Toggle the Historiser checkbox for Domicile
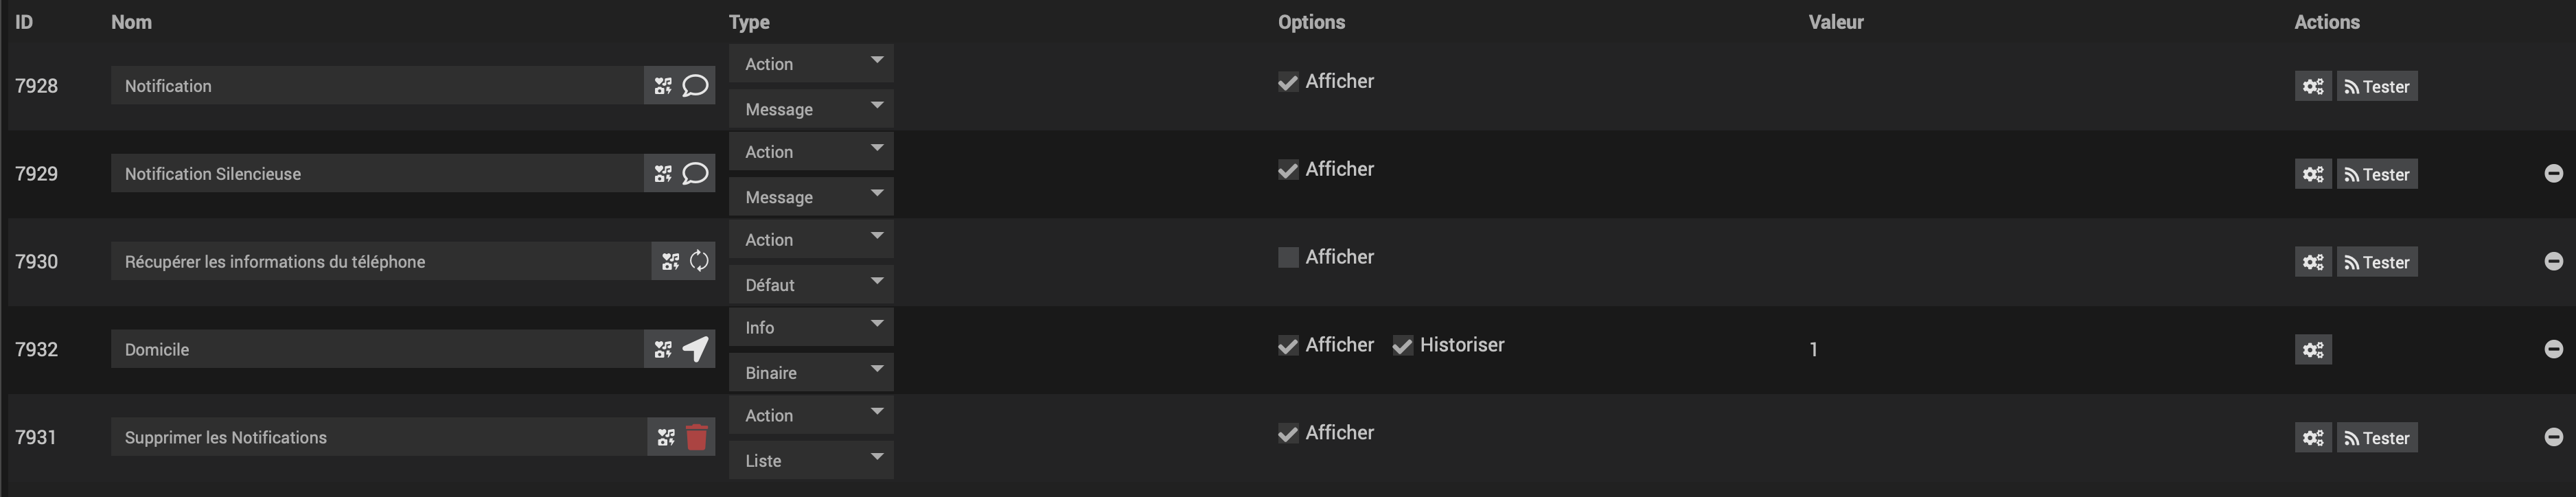The width and height of the screenshot is (2576, 497). tap(1402, 346)
